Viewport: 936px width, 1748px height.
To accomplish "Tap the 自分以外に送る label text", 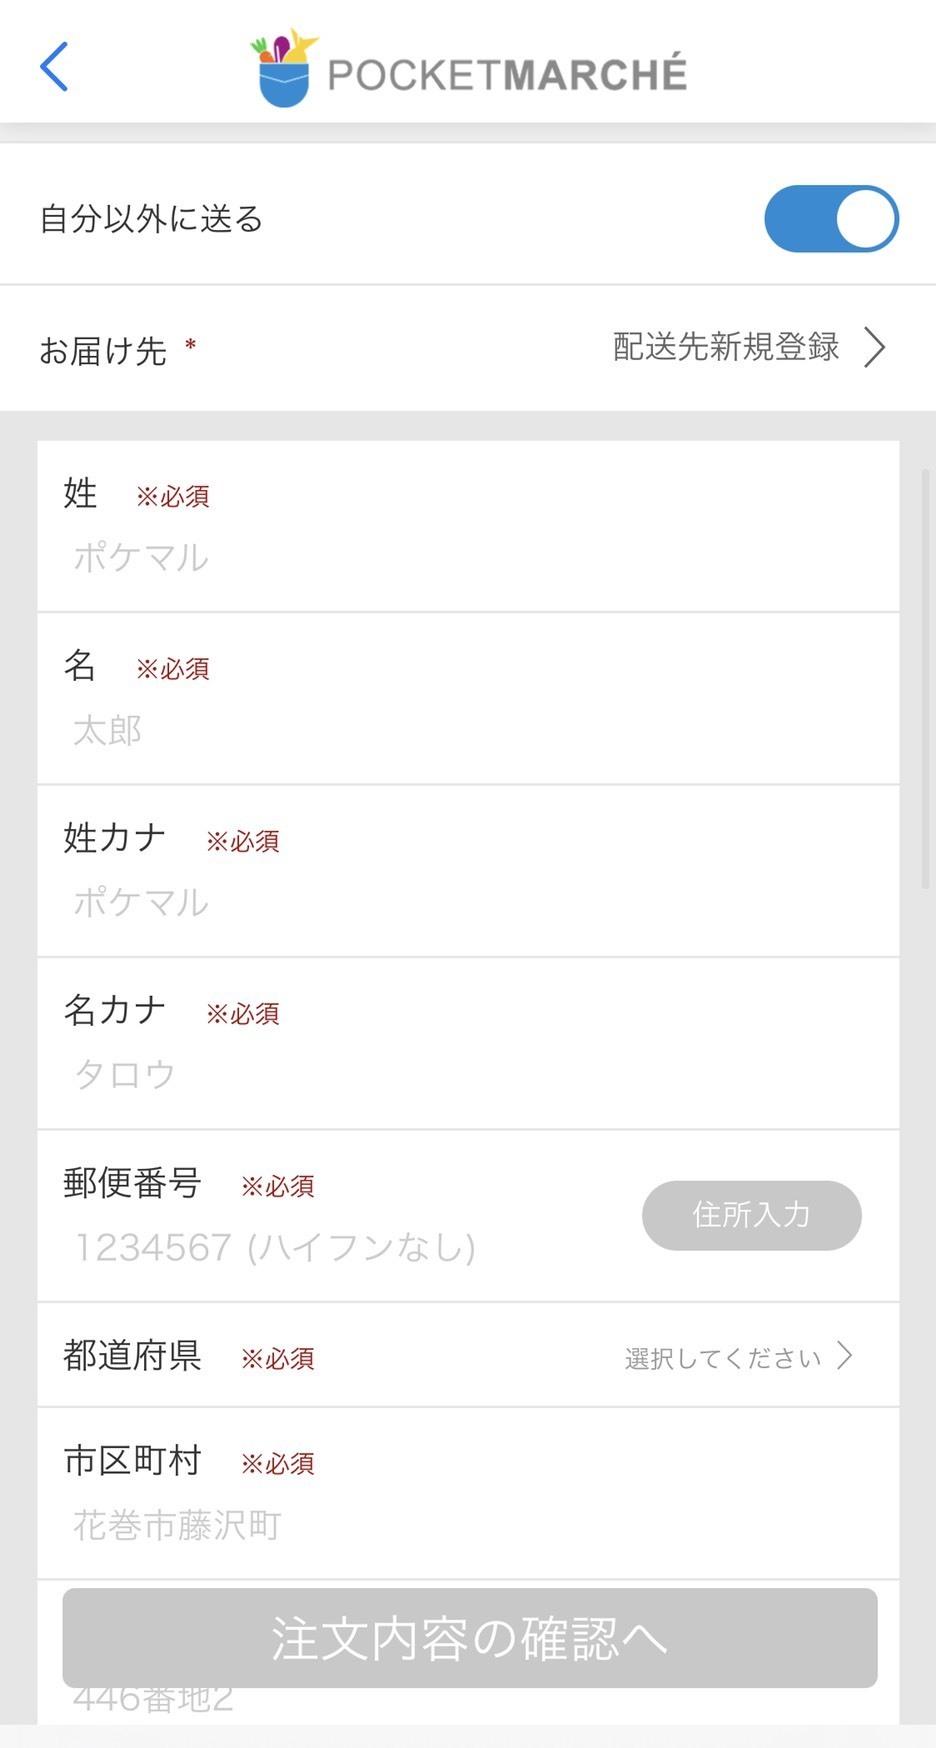I will tap(151, 219).
